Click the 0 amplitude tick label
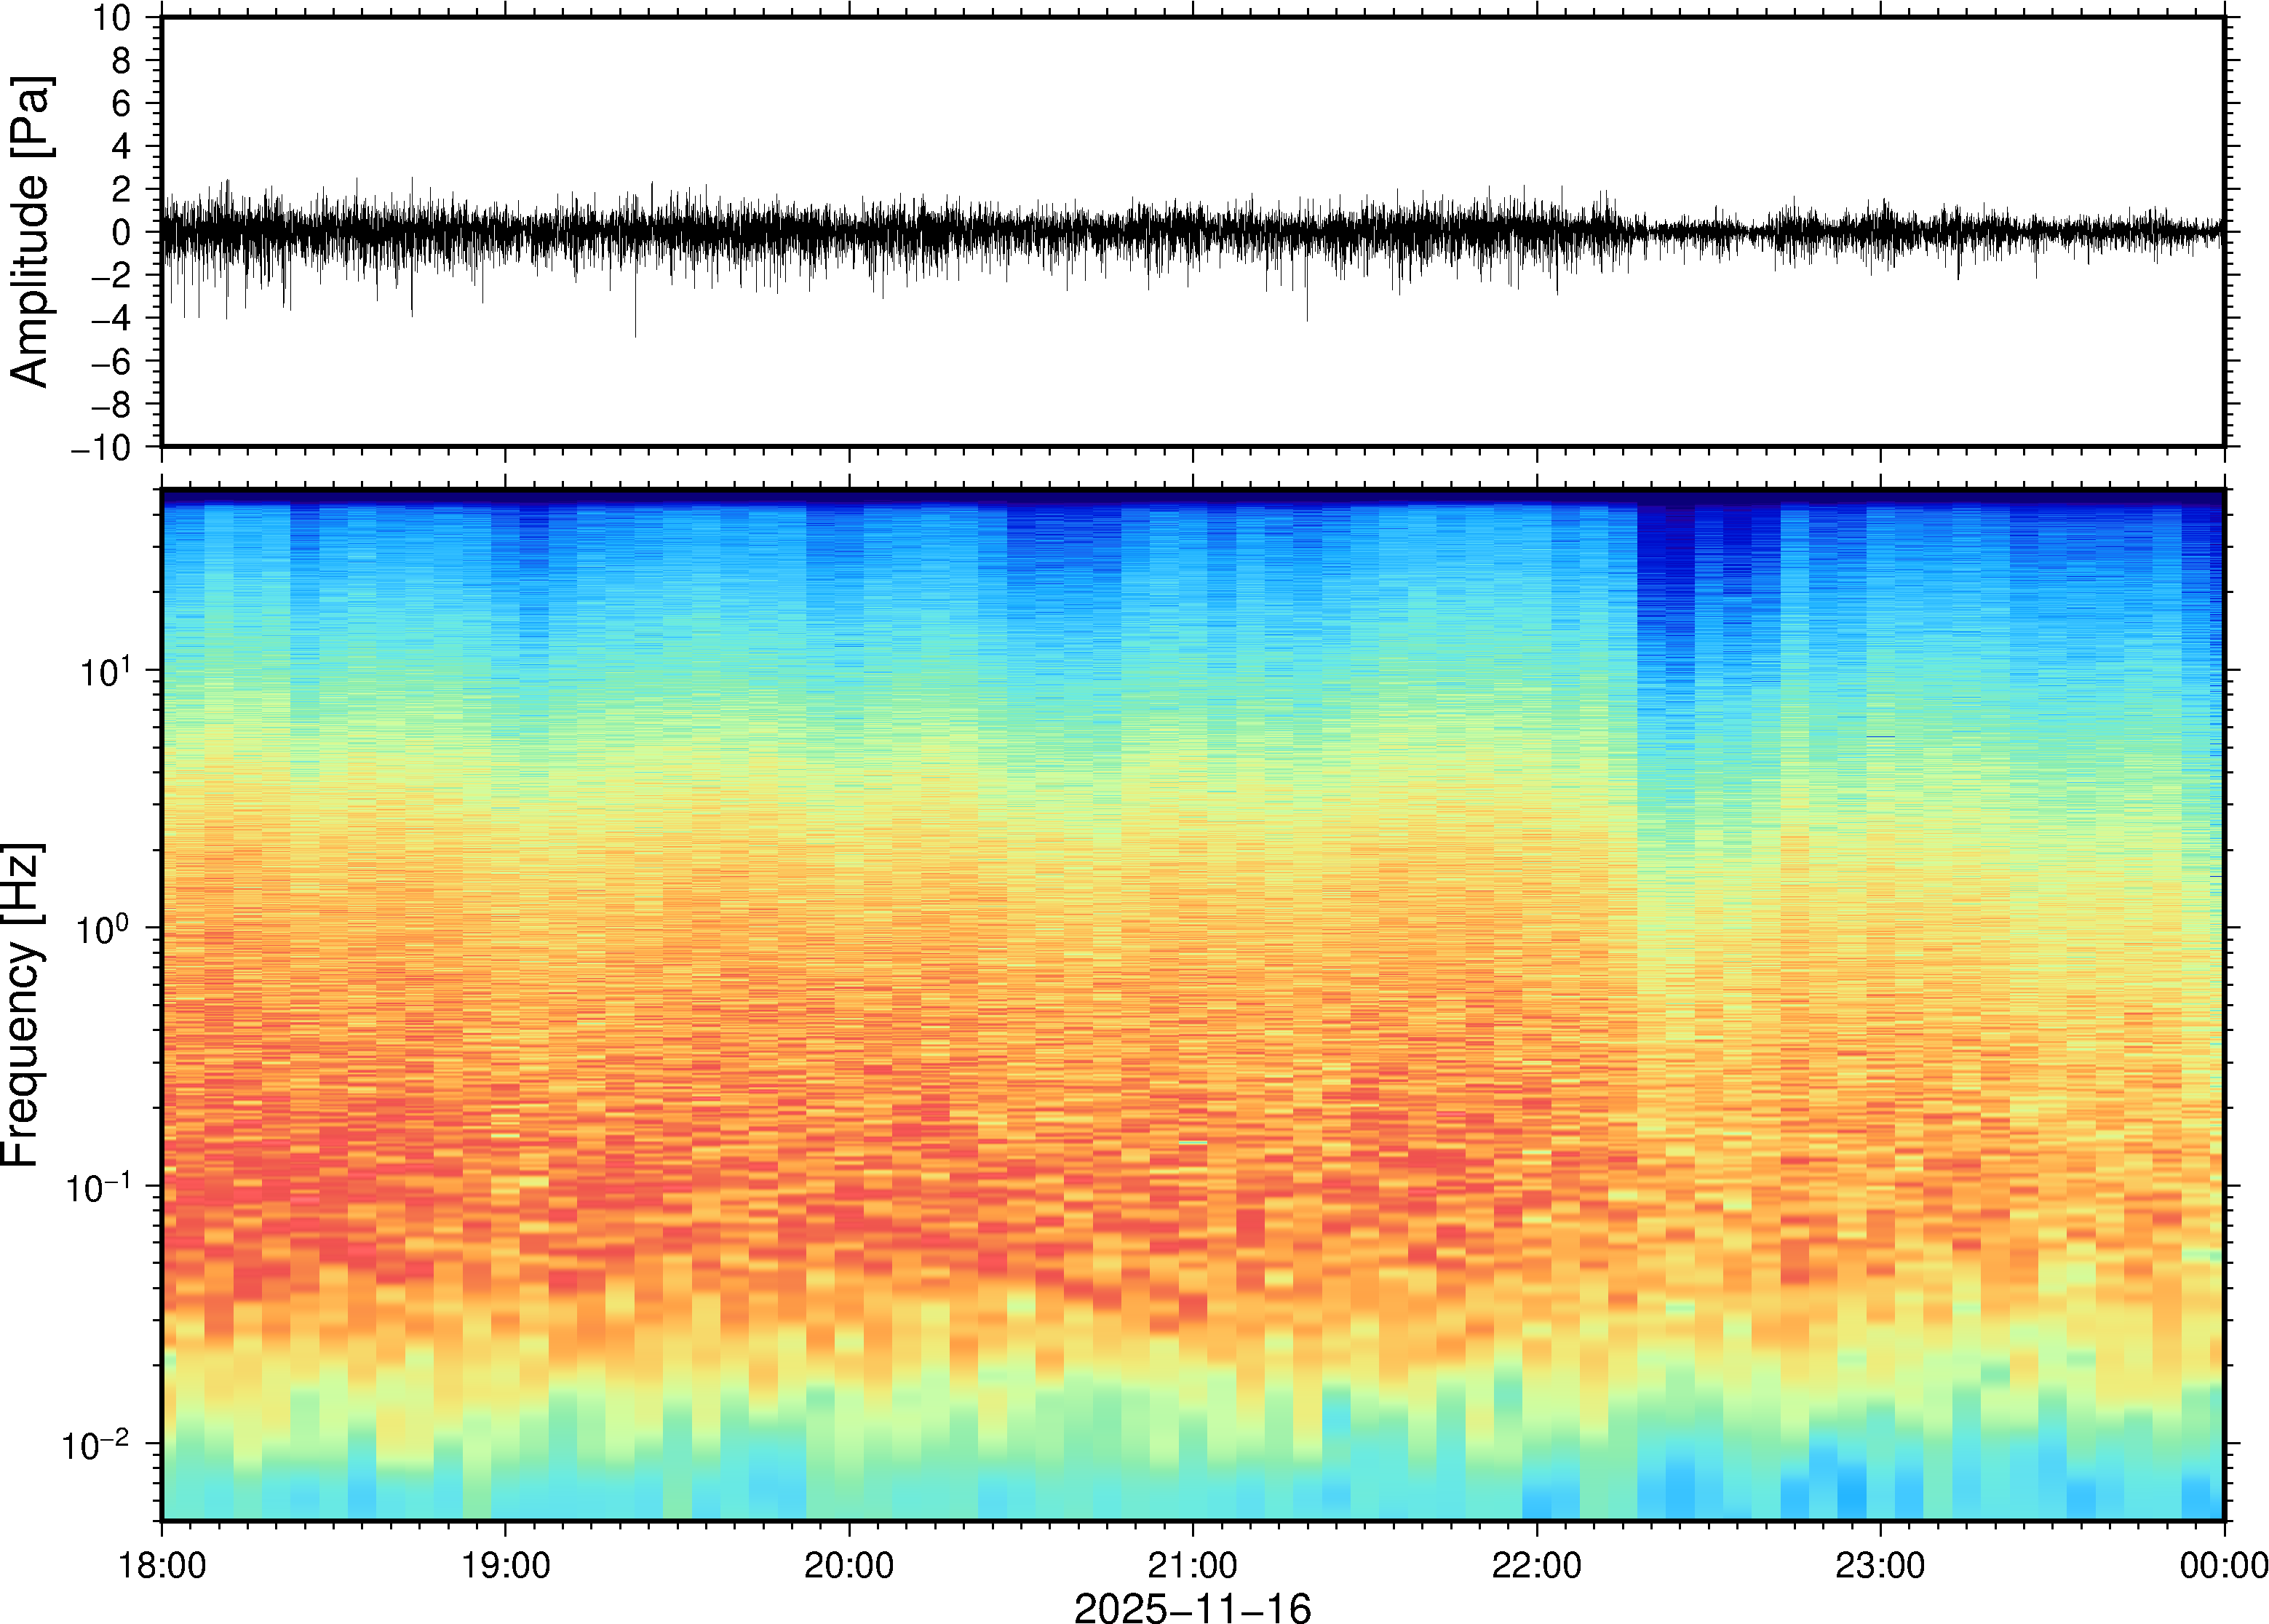Image resolution: width=2269 pixels, height=1624 pixels. point(121,232)
